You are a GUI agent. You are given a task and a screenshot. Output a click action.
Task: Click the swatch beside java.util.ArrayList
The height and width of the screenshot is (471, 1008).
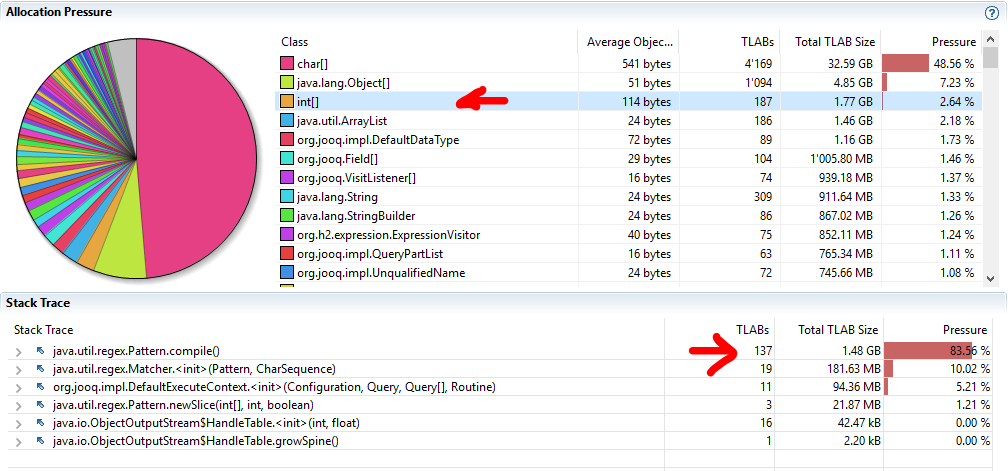tap(287, 120)
